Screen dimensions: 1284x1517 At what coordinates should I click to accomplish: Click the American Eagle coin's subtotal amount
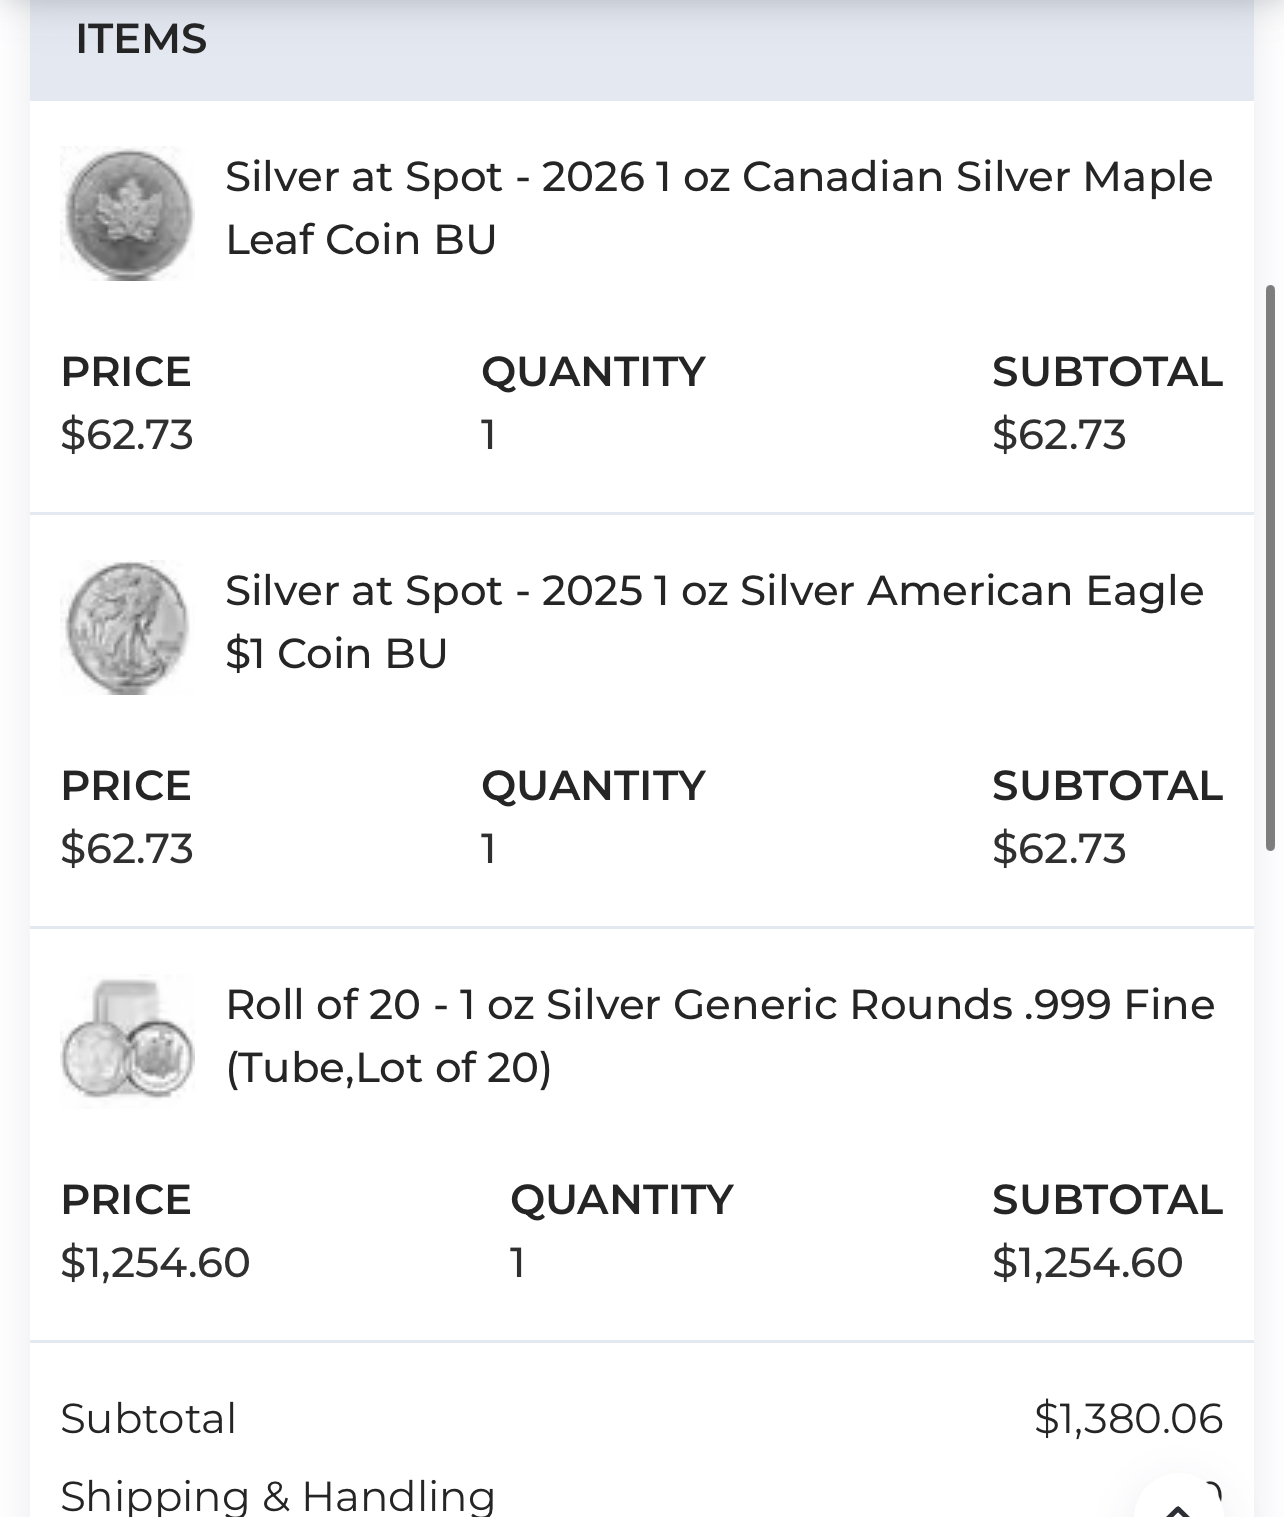[1059, 849]
